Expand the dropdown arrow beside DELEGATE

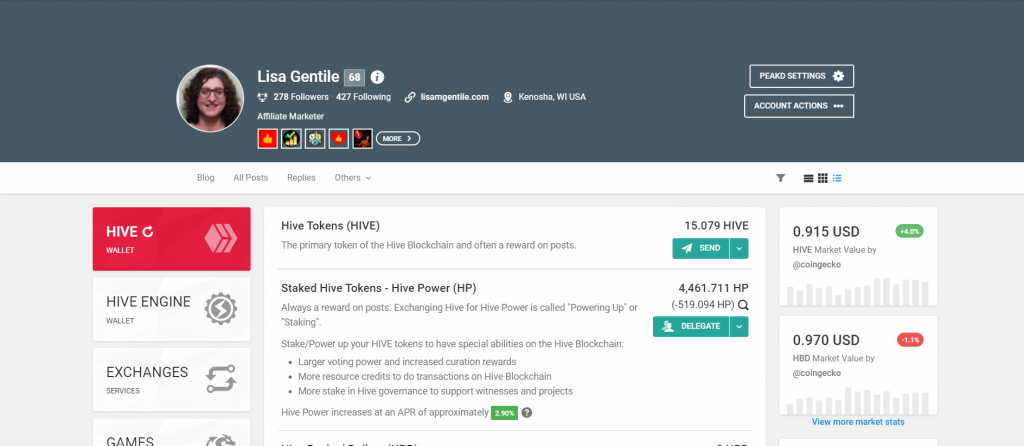point(739,327)
